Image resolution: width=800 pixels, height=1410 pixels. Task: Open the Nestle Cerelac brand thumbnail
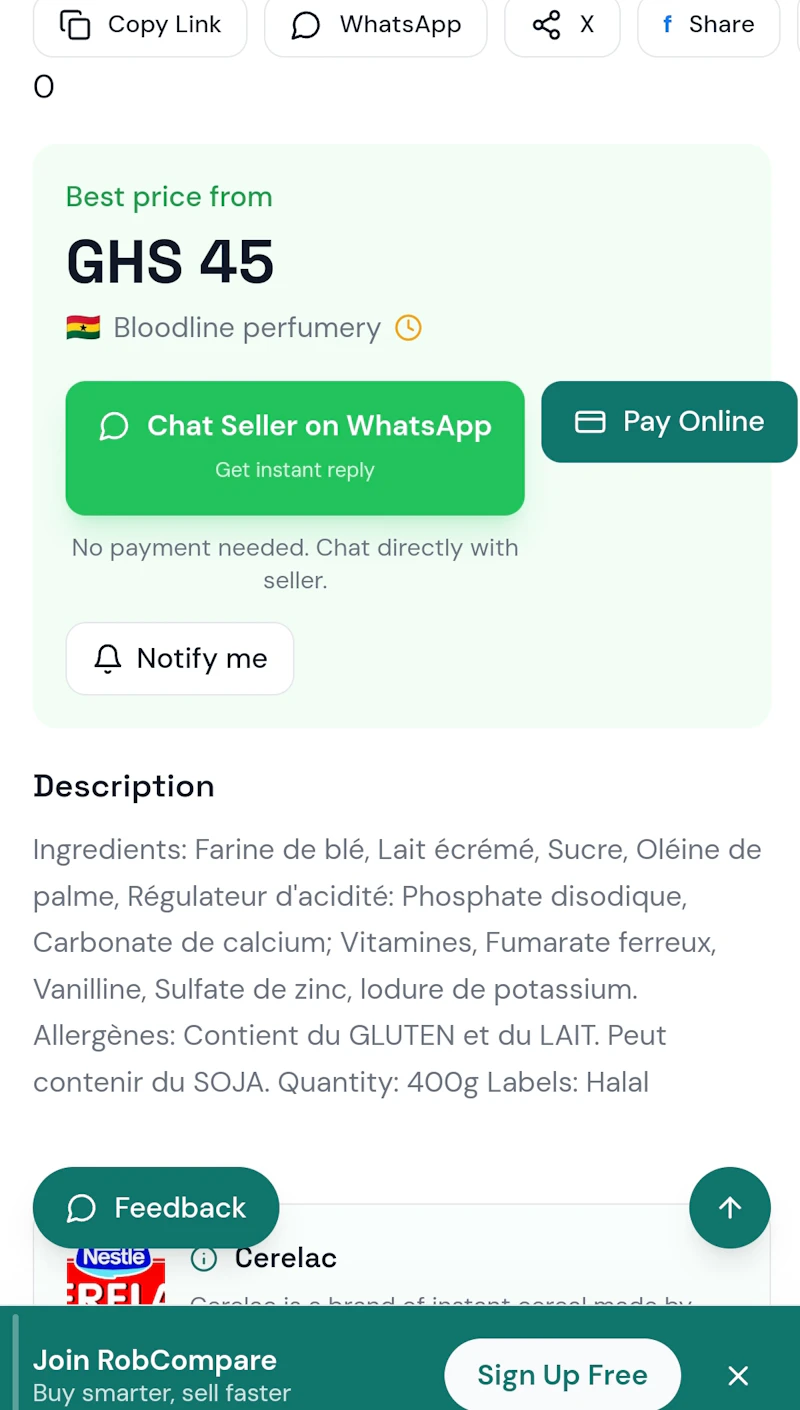coord(116,1276)
